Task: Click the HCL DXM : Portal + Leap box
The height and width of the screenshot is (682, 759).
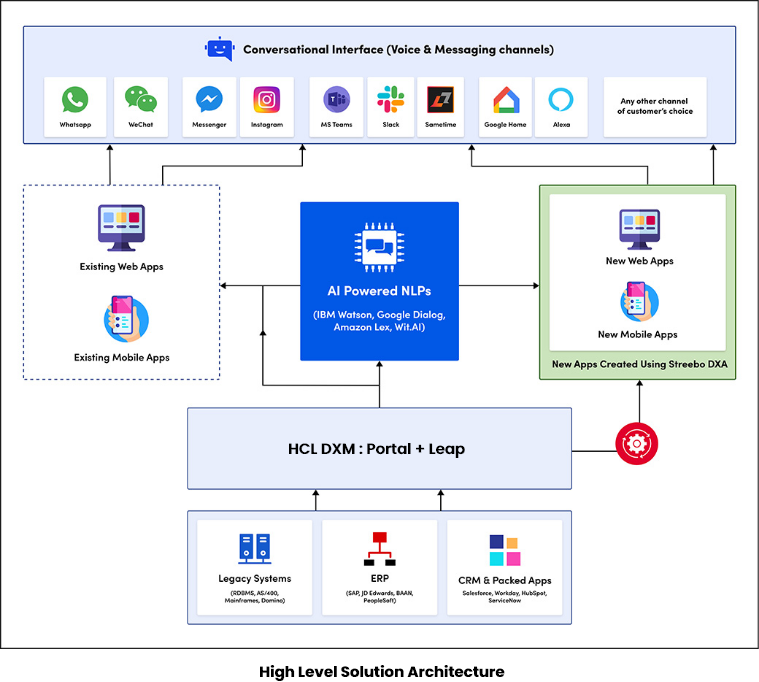Action: tap(380, 448)
